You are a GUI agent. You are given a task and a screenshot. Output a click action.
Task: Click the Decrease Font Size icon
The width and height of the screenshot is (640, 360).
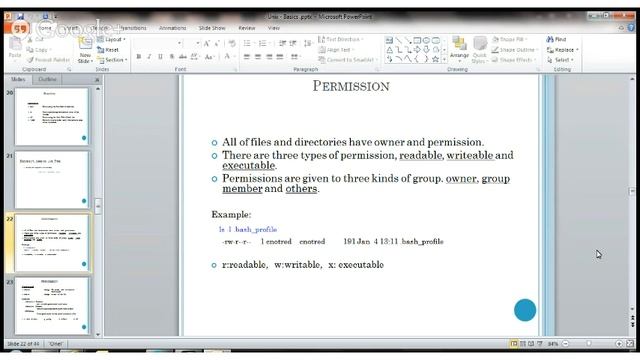[x=217, y=43]
